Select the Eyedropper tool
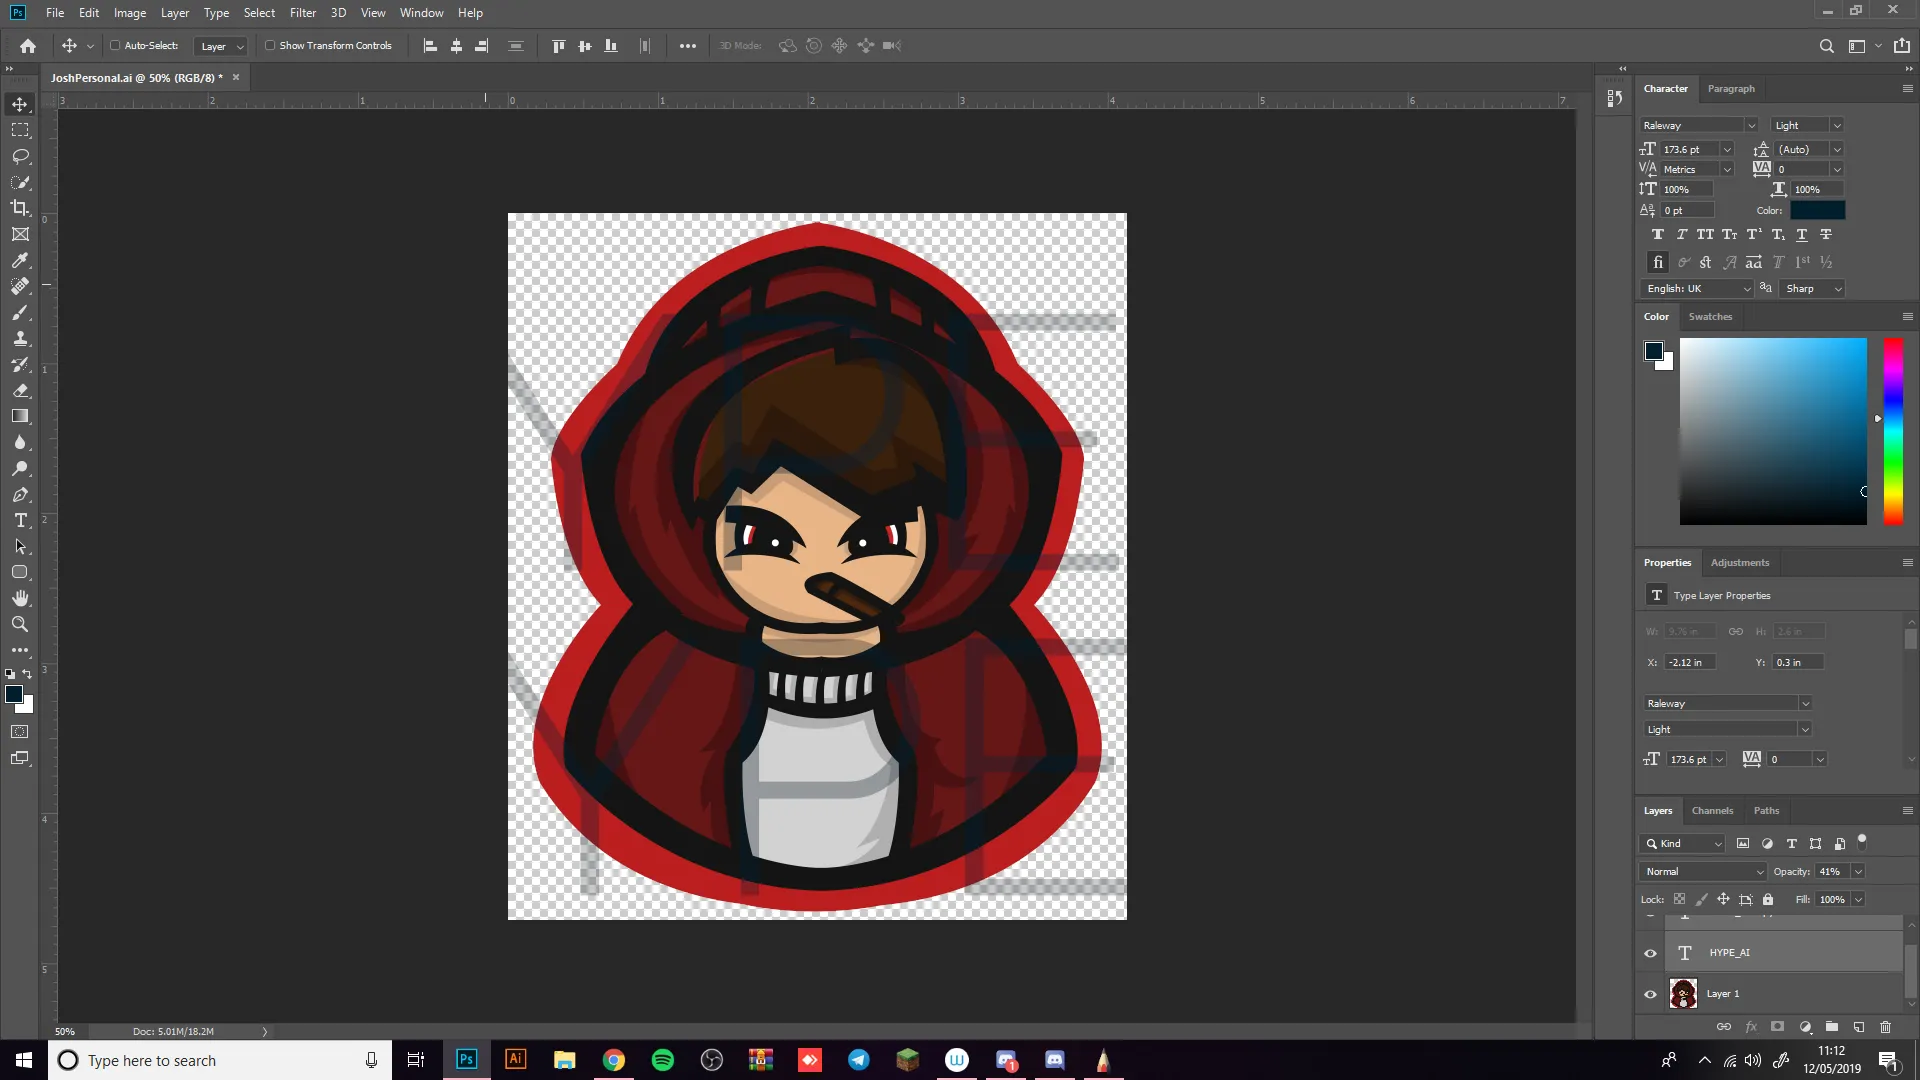Image resolution: width=1920 pixels, height=1080 pixels. pos(20,260)
